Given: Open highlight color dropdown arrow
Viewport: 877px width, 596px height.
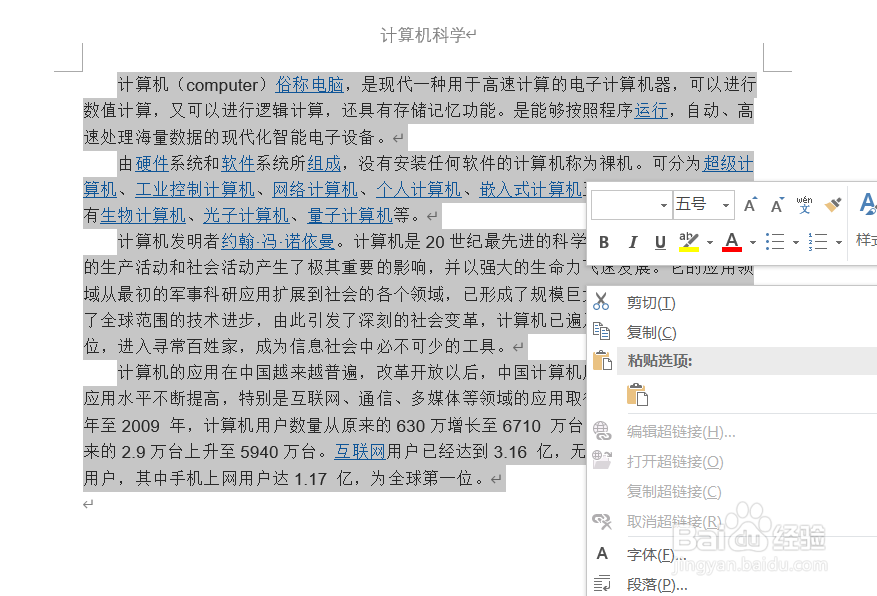Looking at the screenshot, I should click(x=710, y=242).
